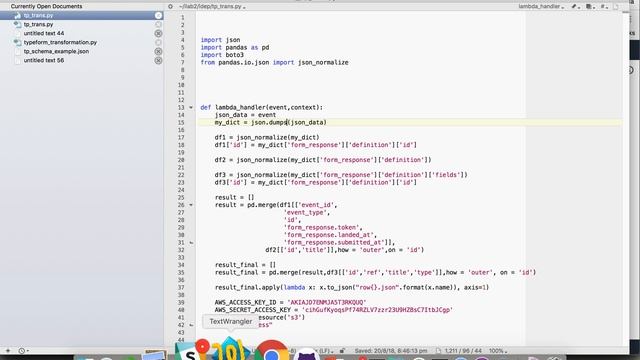Click fold end marker at line 31
Image resolution: width=640 pixels, height=360 pixels.
tap(191, 243)
